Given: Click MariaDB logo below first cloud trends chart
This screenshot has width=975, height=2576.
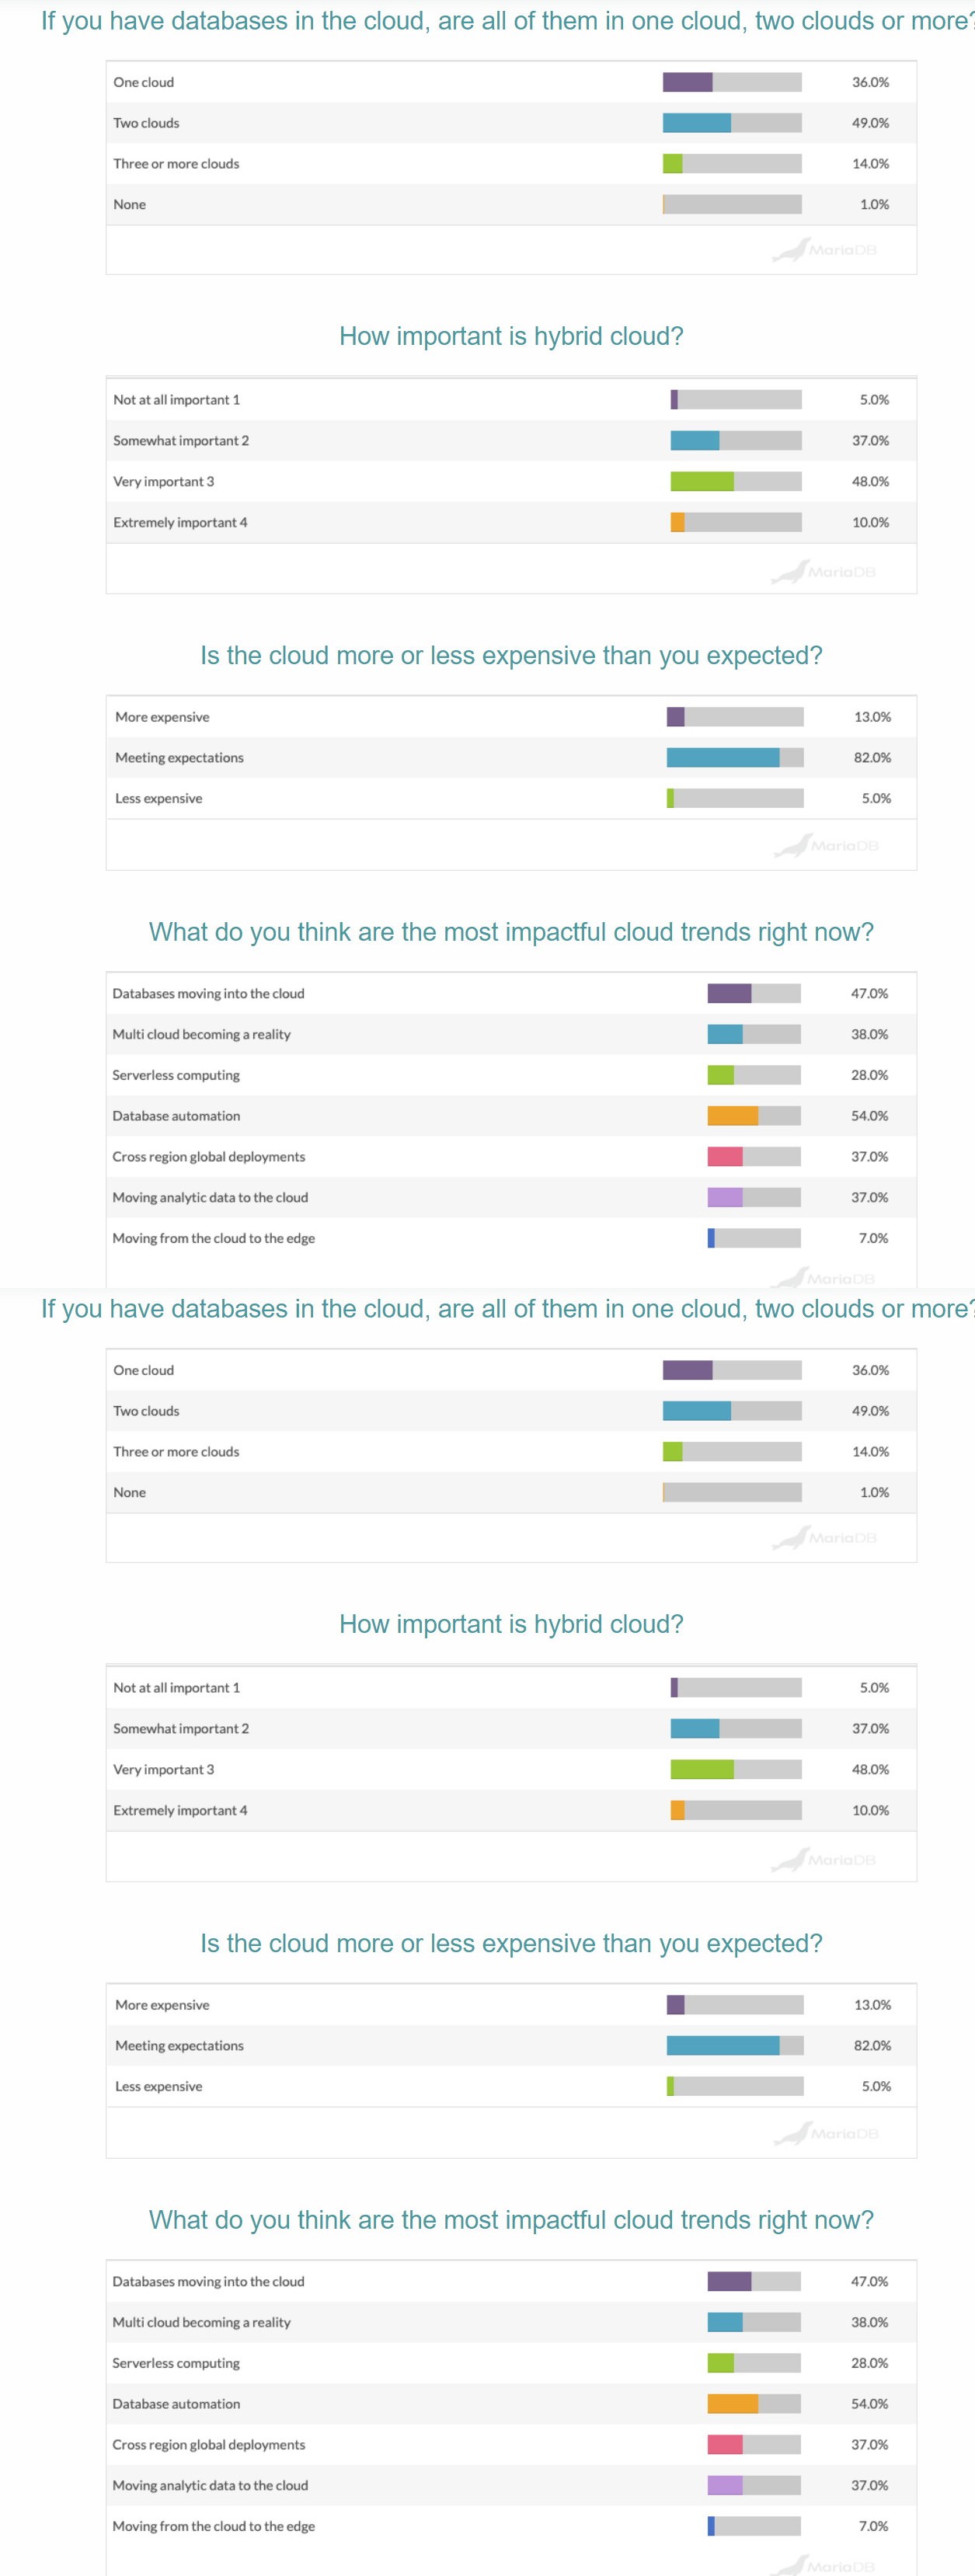Looking at the screenshot, I should click(x=823, y=1277).
